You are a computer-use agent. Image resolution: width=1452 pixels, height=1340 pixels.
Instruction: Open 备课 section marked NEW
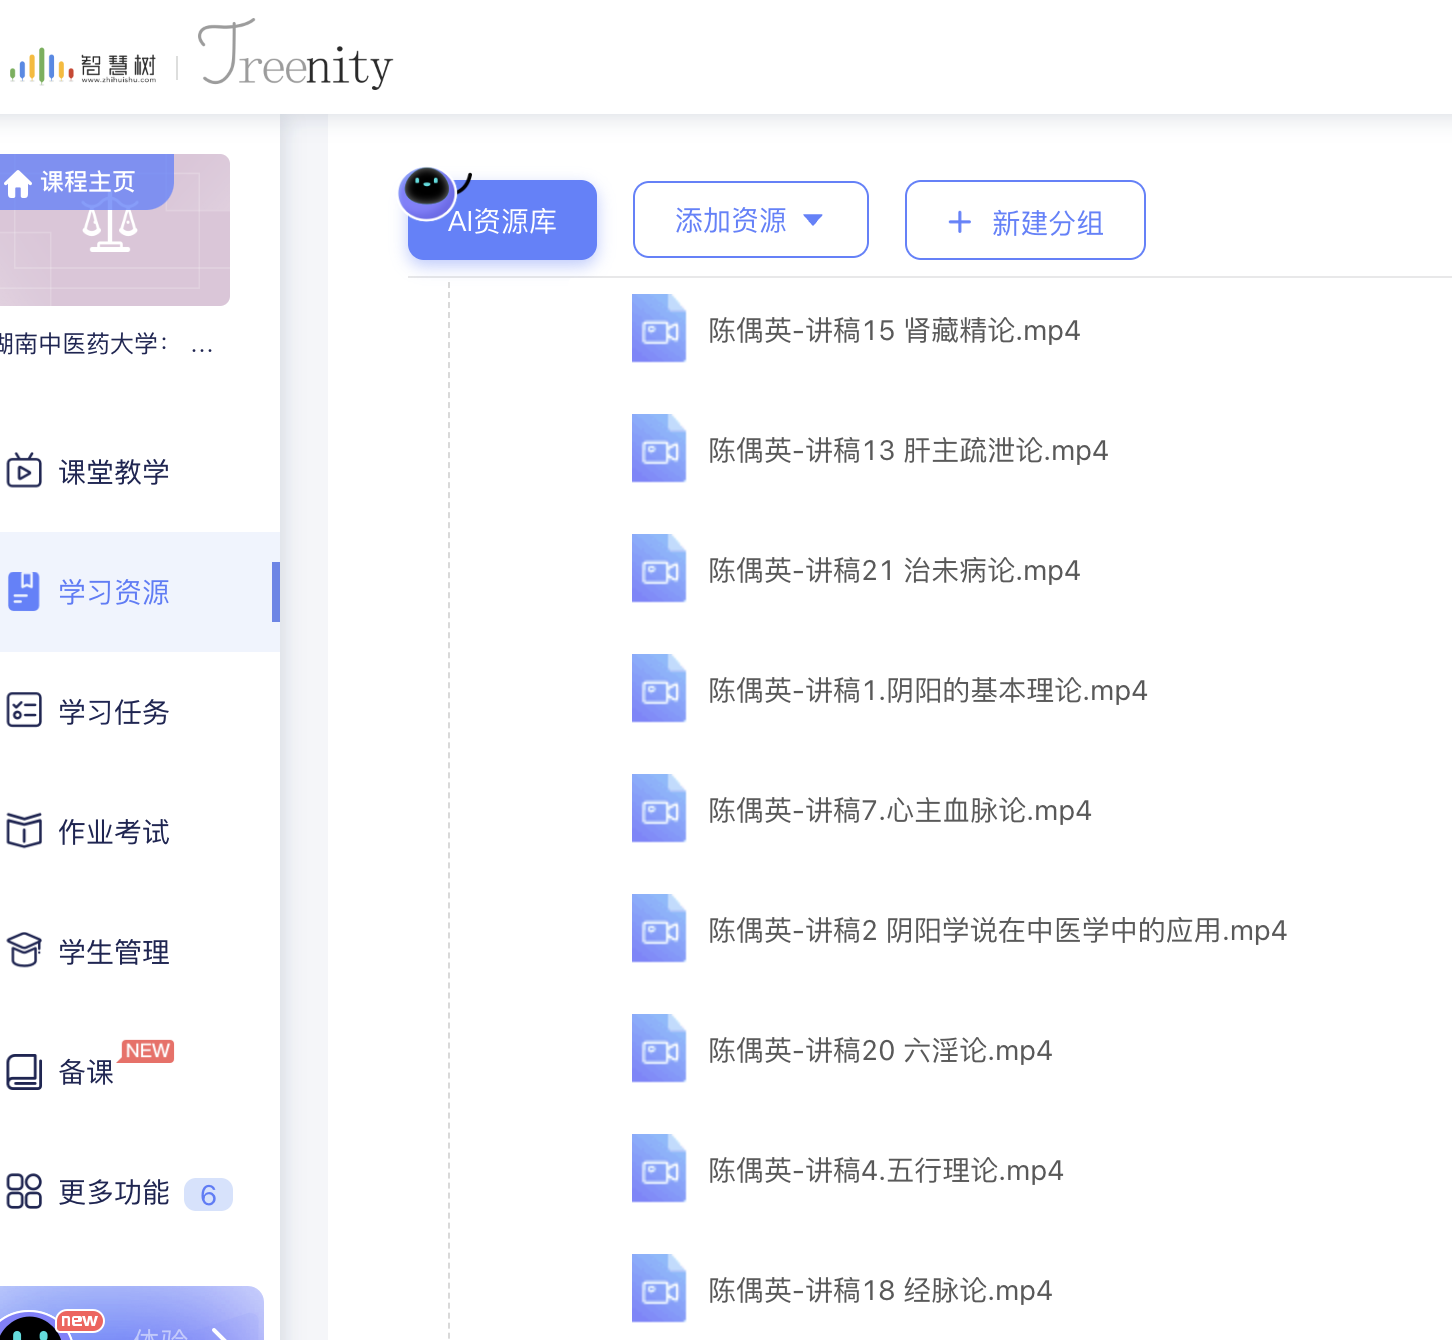(x=86, y=1072)
